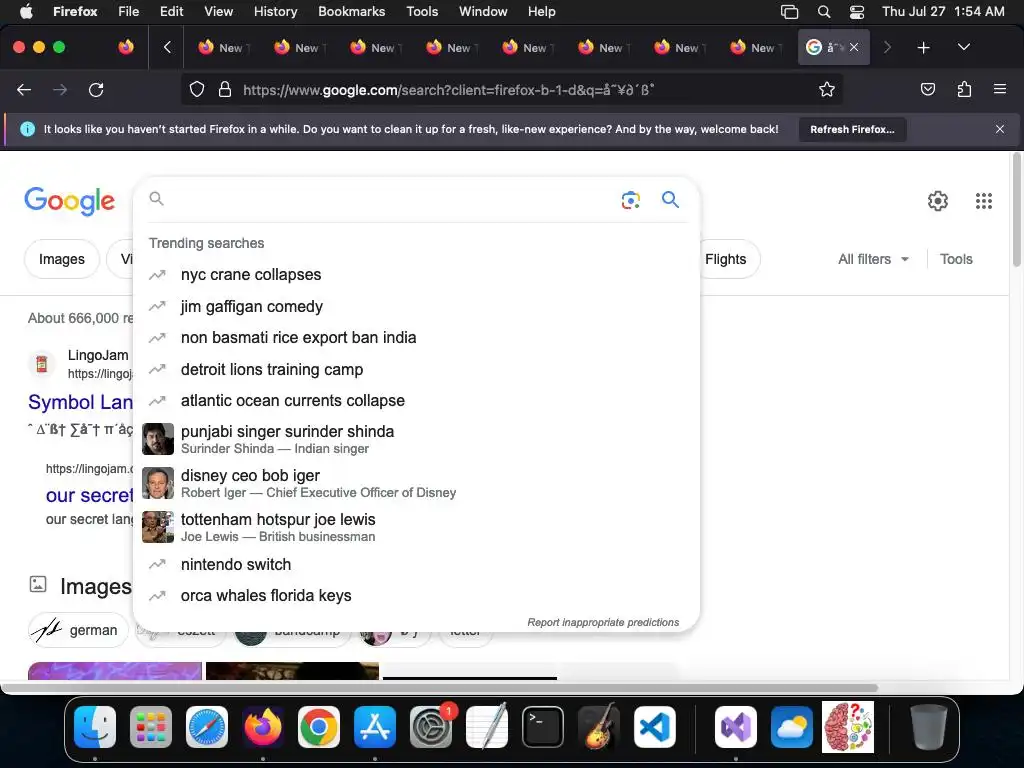Click the site security padlock icon

pyautogui.click(x=225, y=89)
